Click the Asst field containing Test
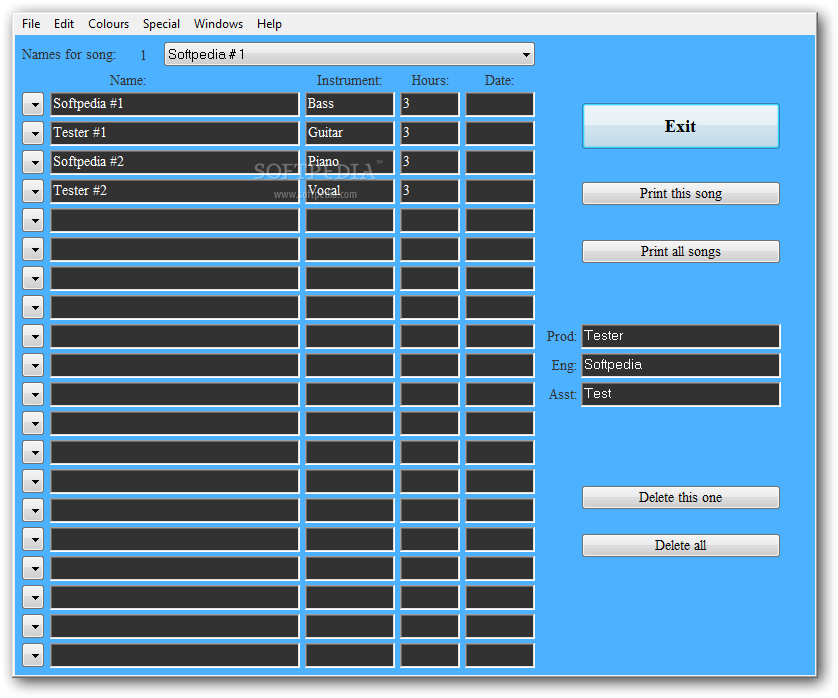The height and width of the screenshot is (698, 838). (680, 394)
